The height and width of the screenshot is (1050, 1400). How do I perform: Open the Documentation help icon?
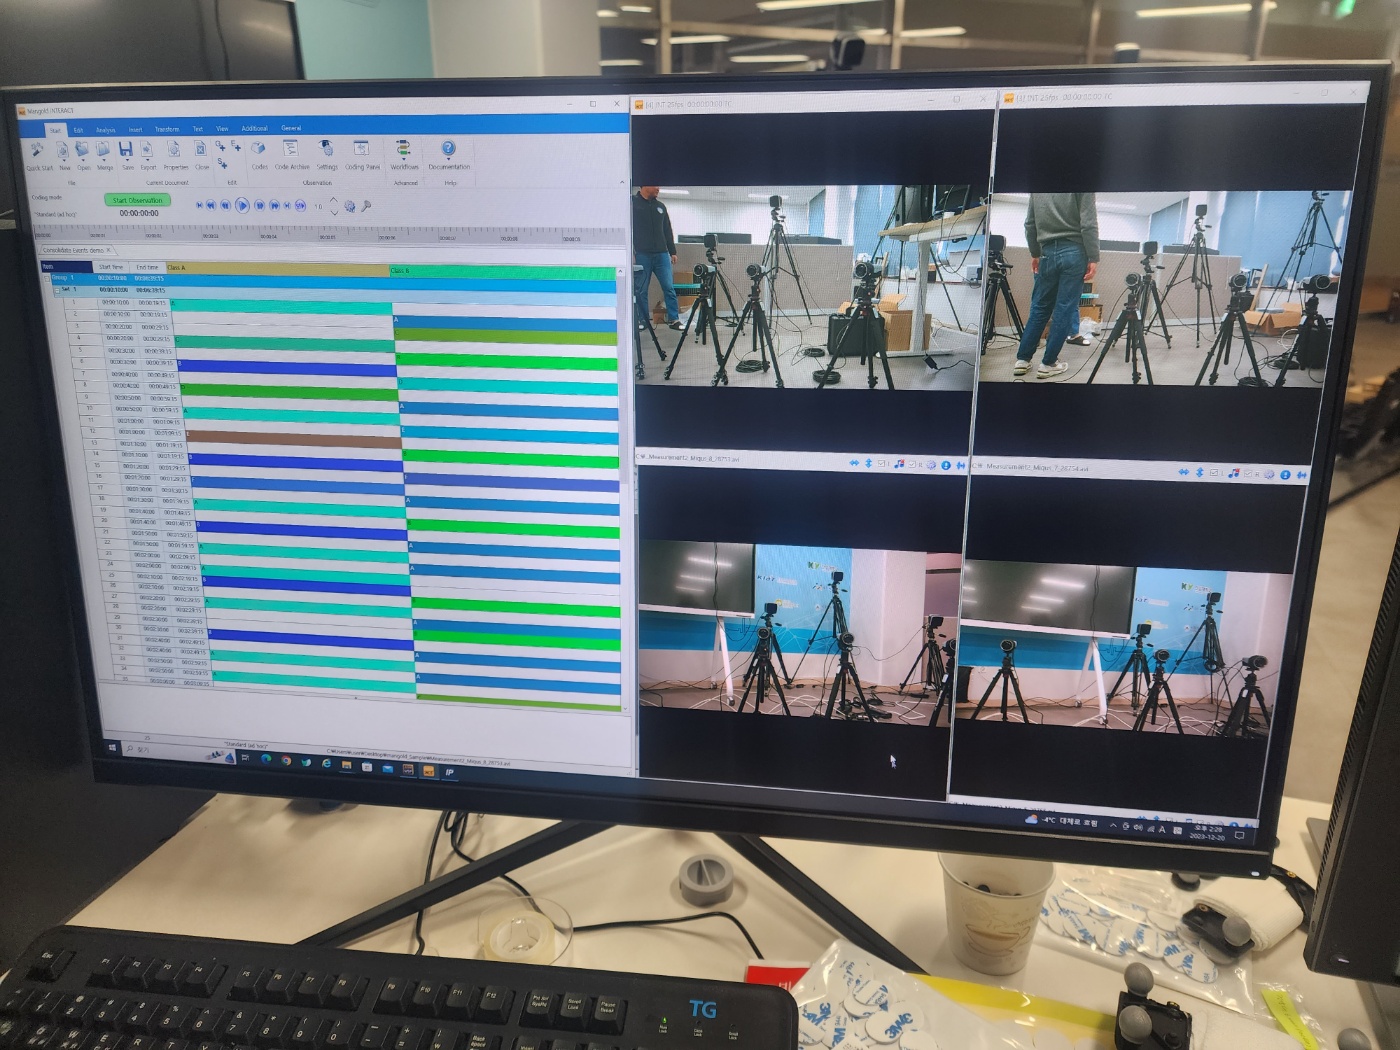click(x=448, y=148)
